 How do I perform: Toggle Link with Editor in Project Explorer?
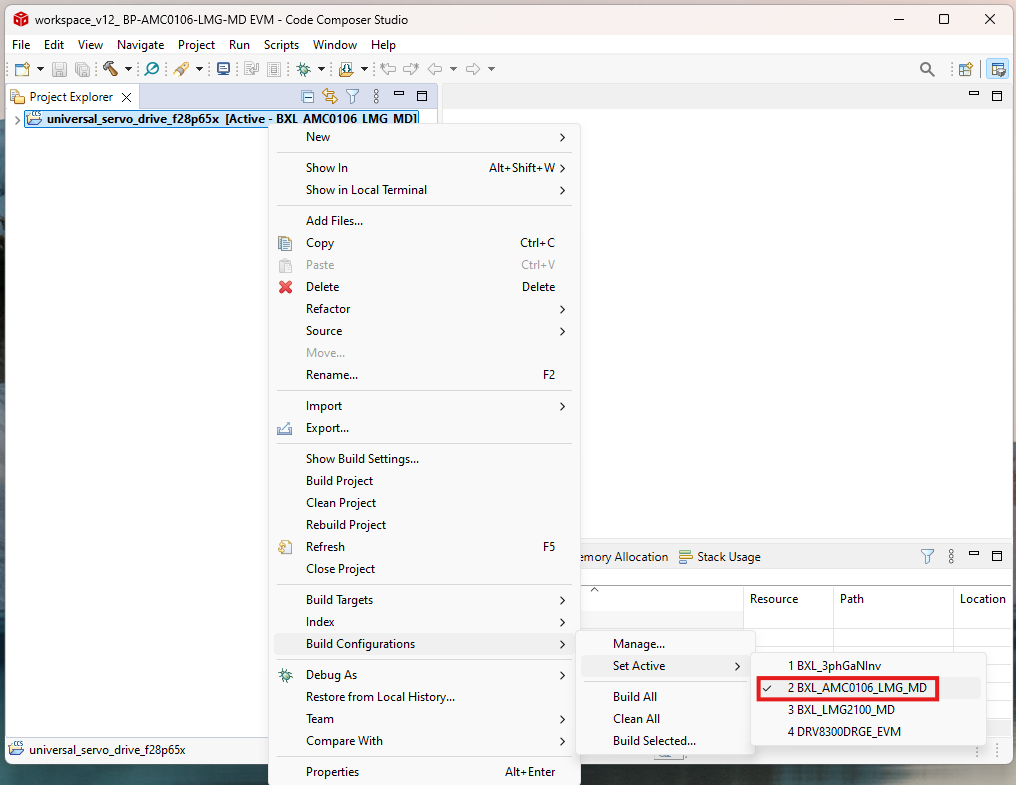point(329,97)
